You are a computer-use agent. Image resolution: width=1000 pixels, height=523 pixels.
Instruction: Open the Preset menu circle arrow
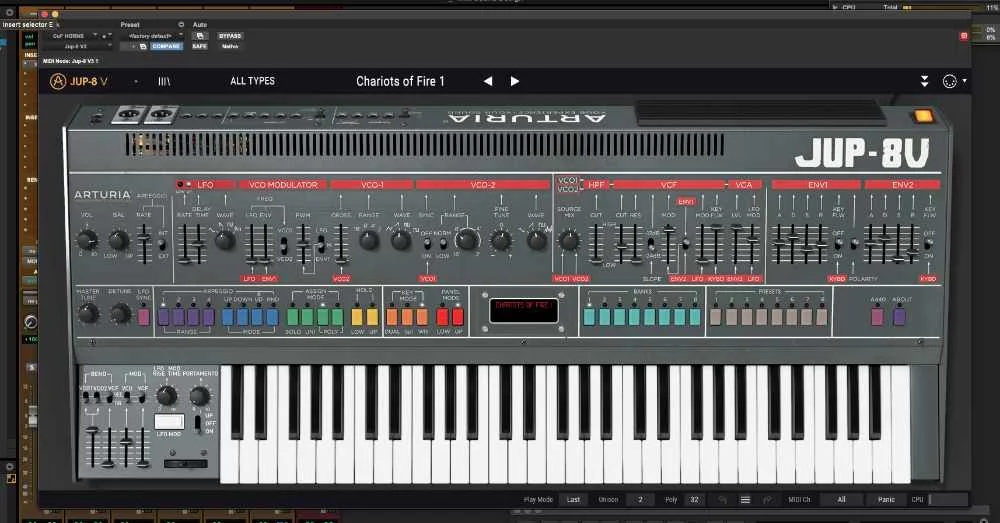[x=181, y=25]
